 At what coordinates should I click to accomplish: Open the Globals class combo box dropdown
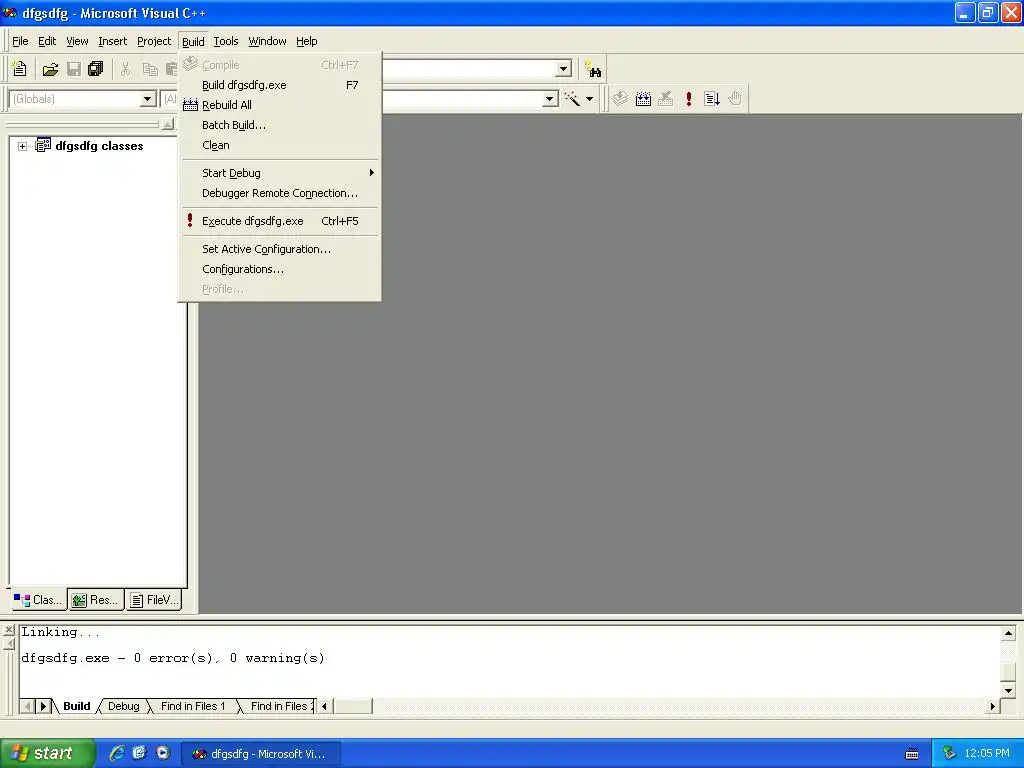click(148, 99)
